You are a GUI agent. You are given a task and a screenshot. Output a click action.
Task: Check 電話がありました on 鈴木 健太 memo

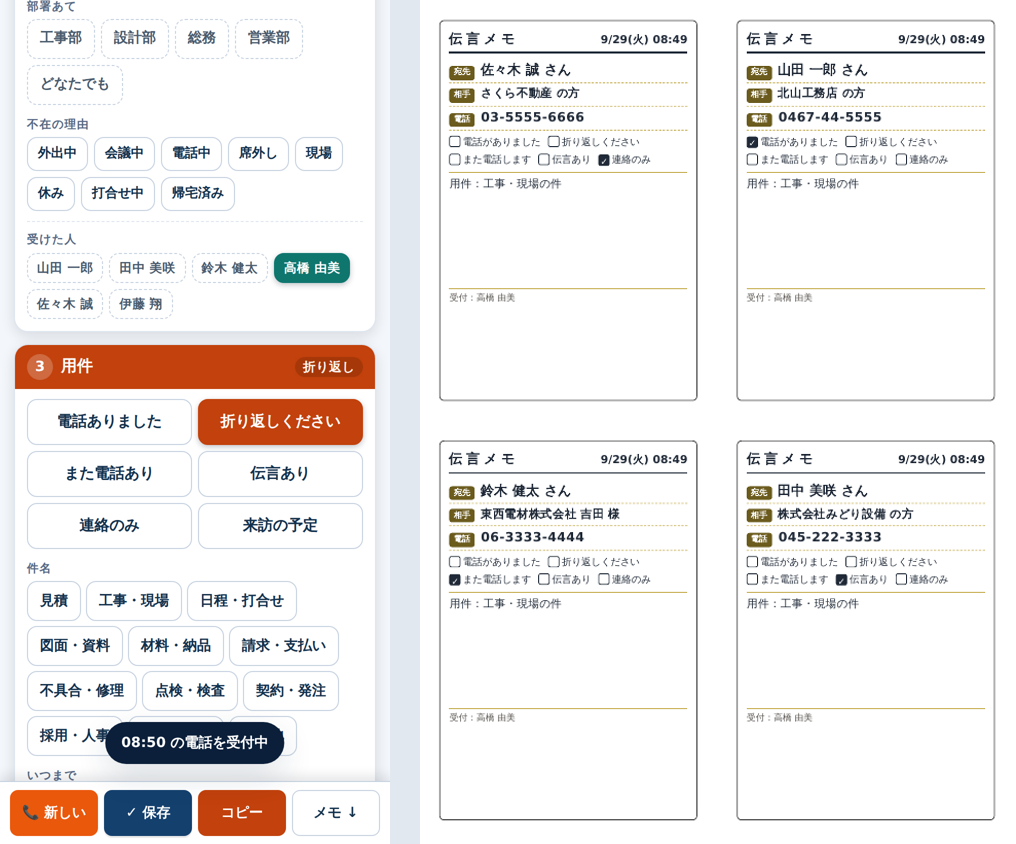[455, 562]
